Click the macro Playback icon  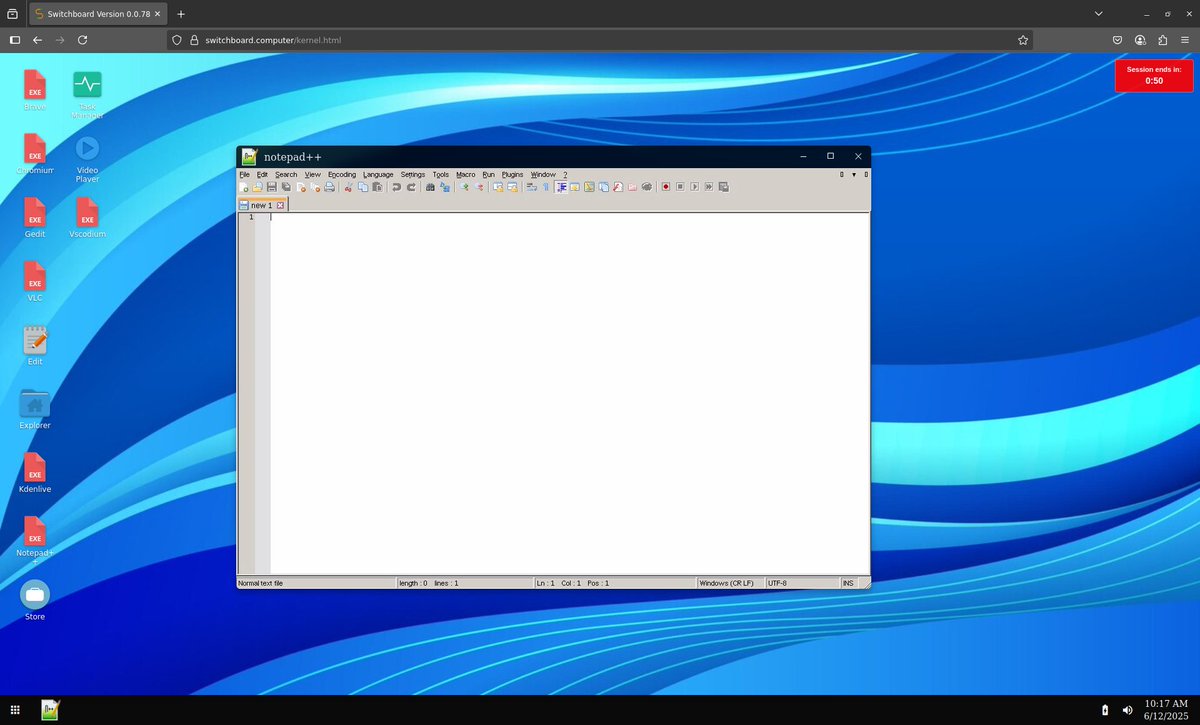[x=694, y=187]
